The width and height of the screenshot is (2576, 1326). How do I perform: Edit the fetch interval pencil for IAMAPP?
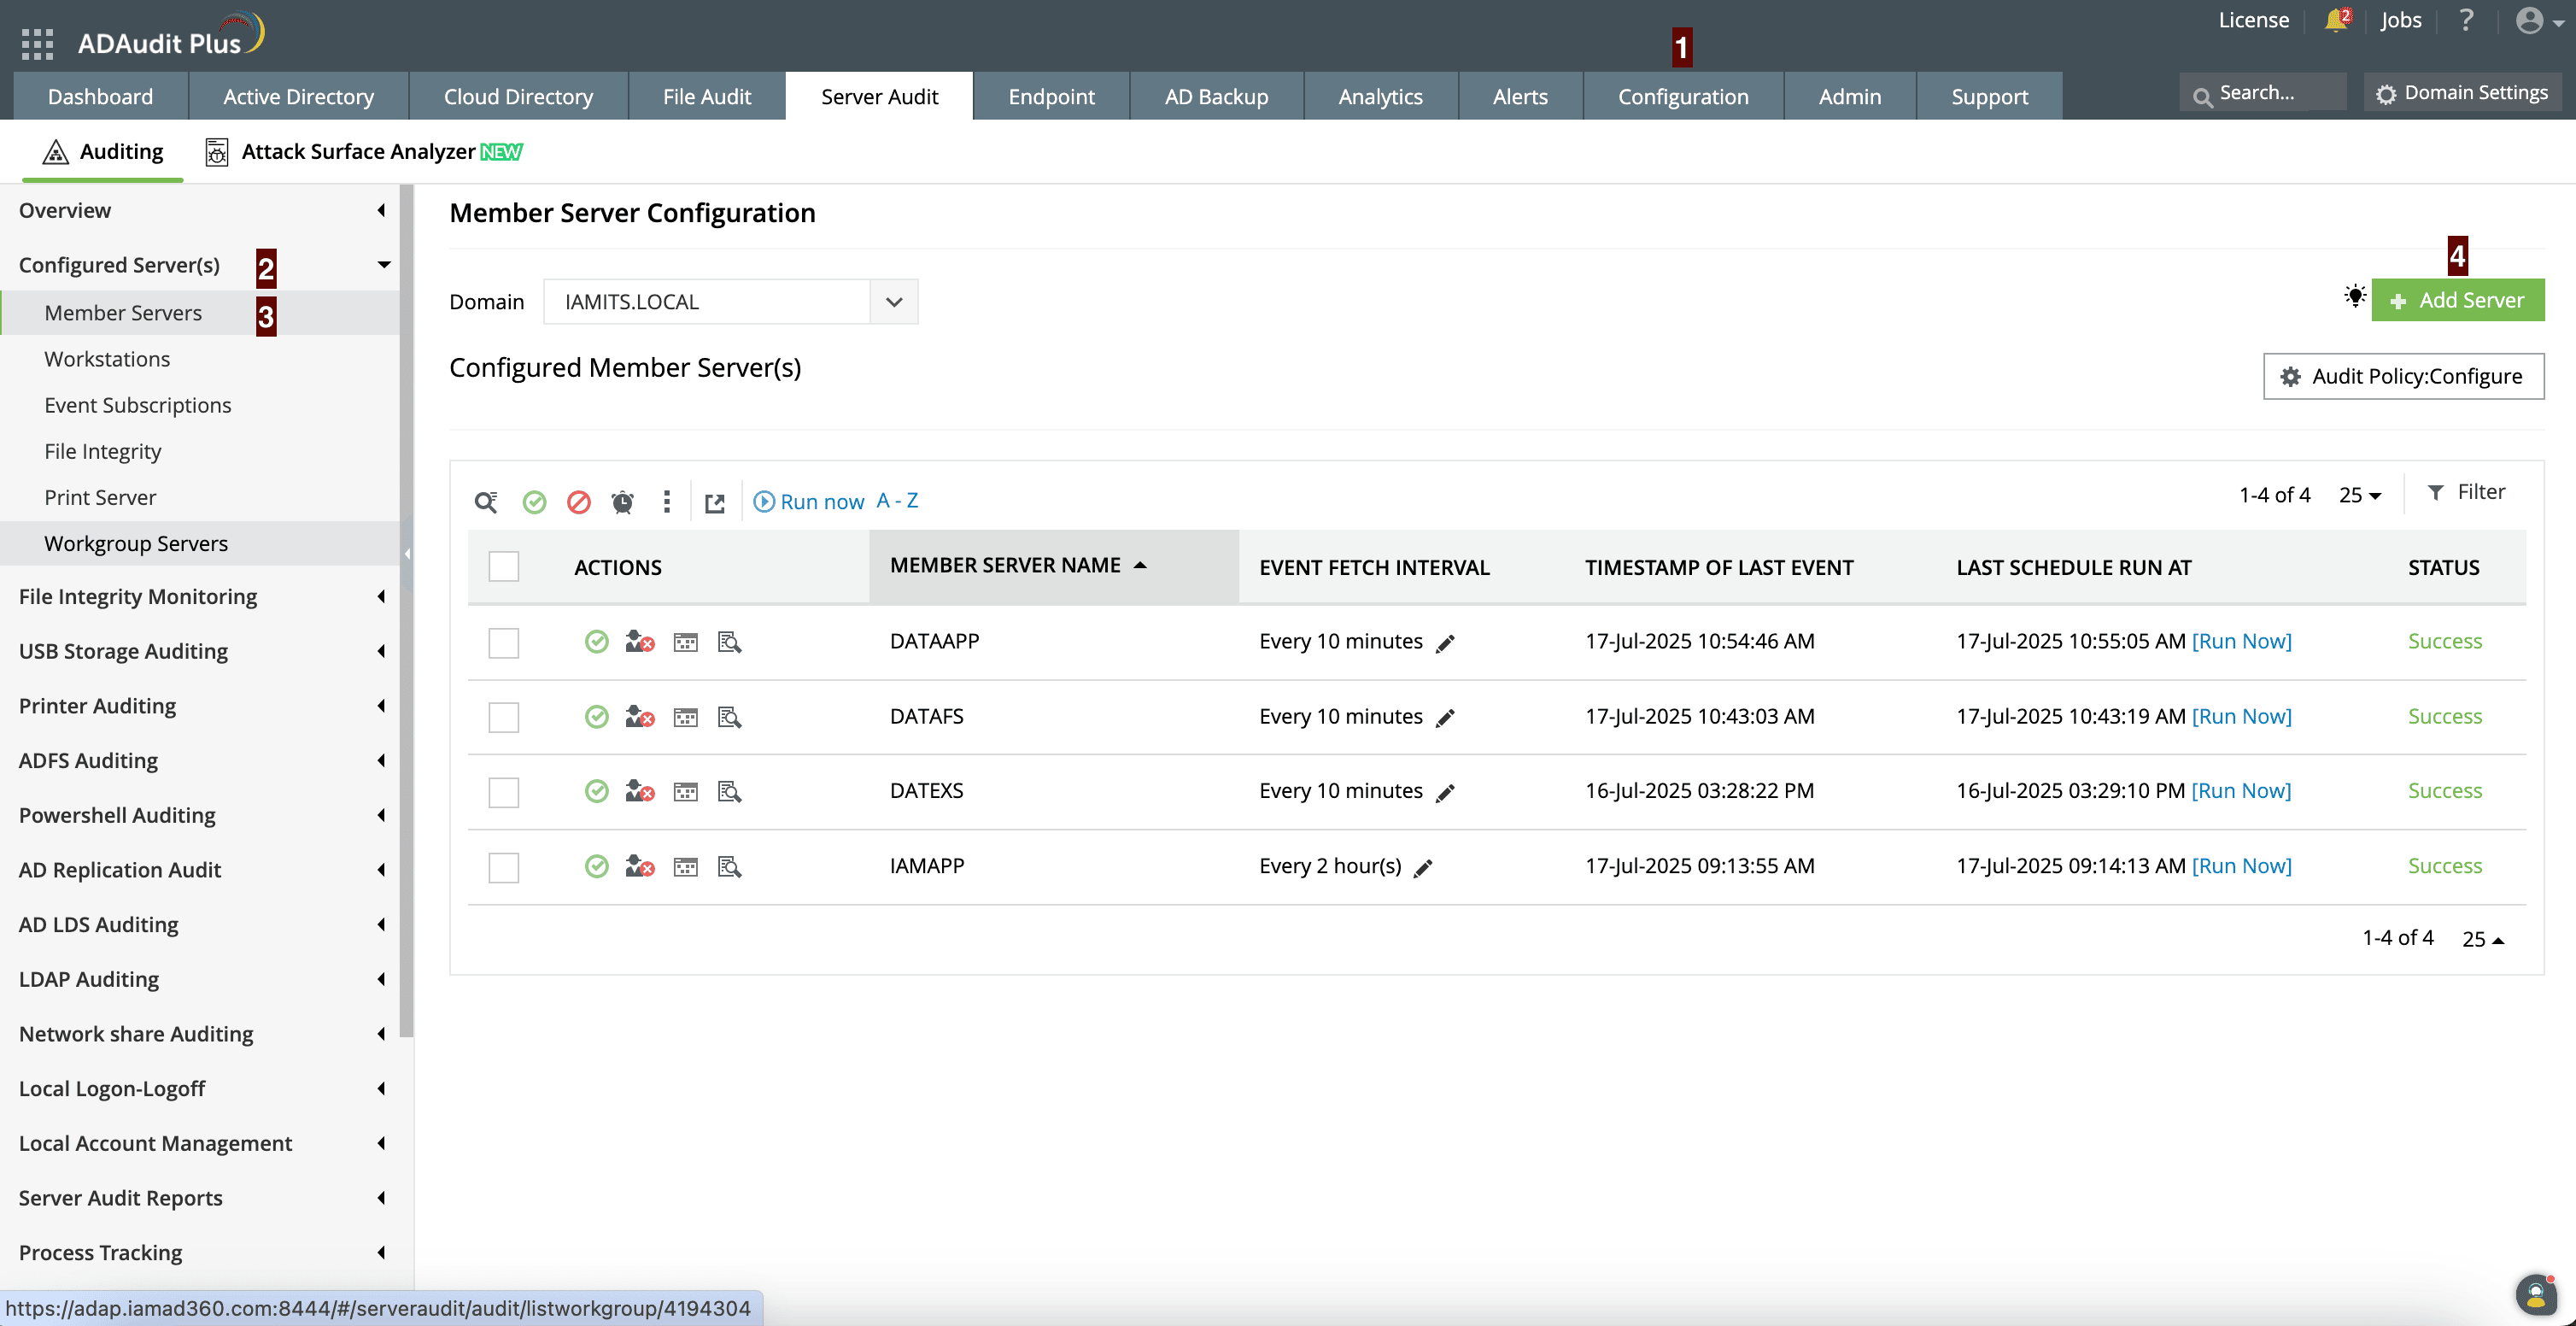1423,868
